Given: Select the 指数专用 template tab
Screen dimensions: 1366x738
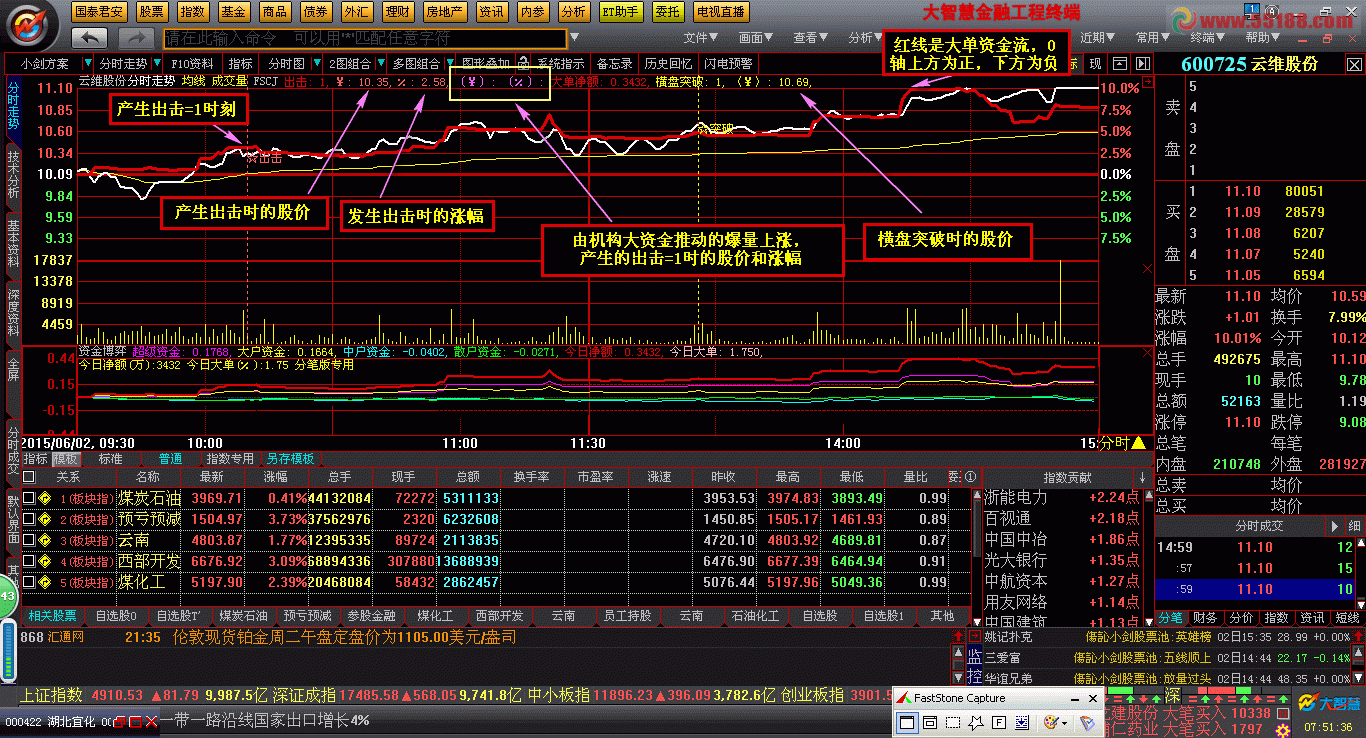Looking at the screenshot, I should tap(230, 459).
